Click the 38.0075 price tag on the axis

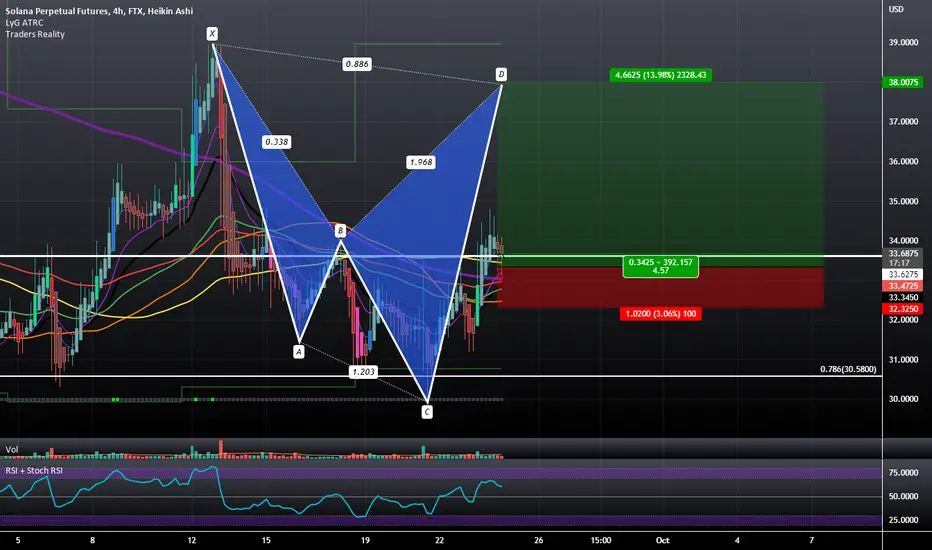(903, 82)
